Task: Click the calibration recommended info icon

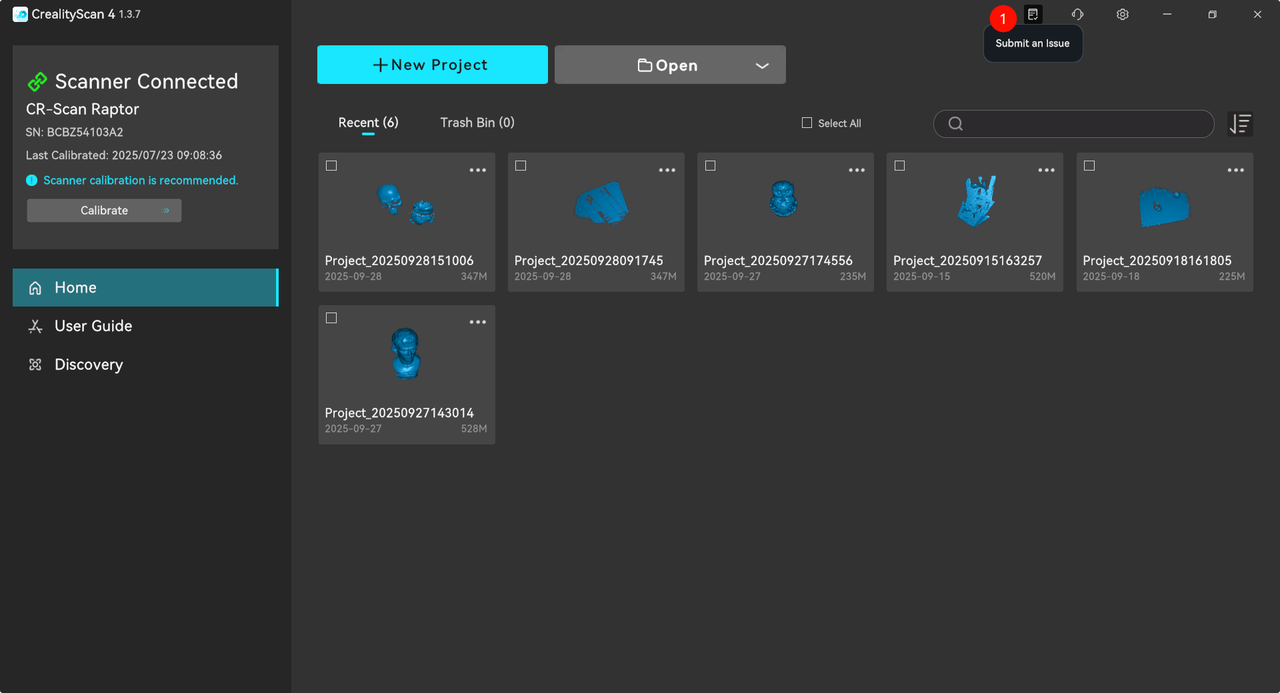Action: tap(32, 181)
